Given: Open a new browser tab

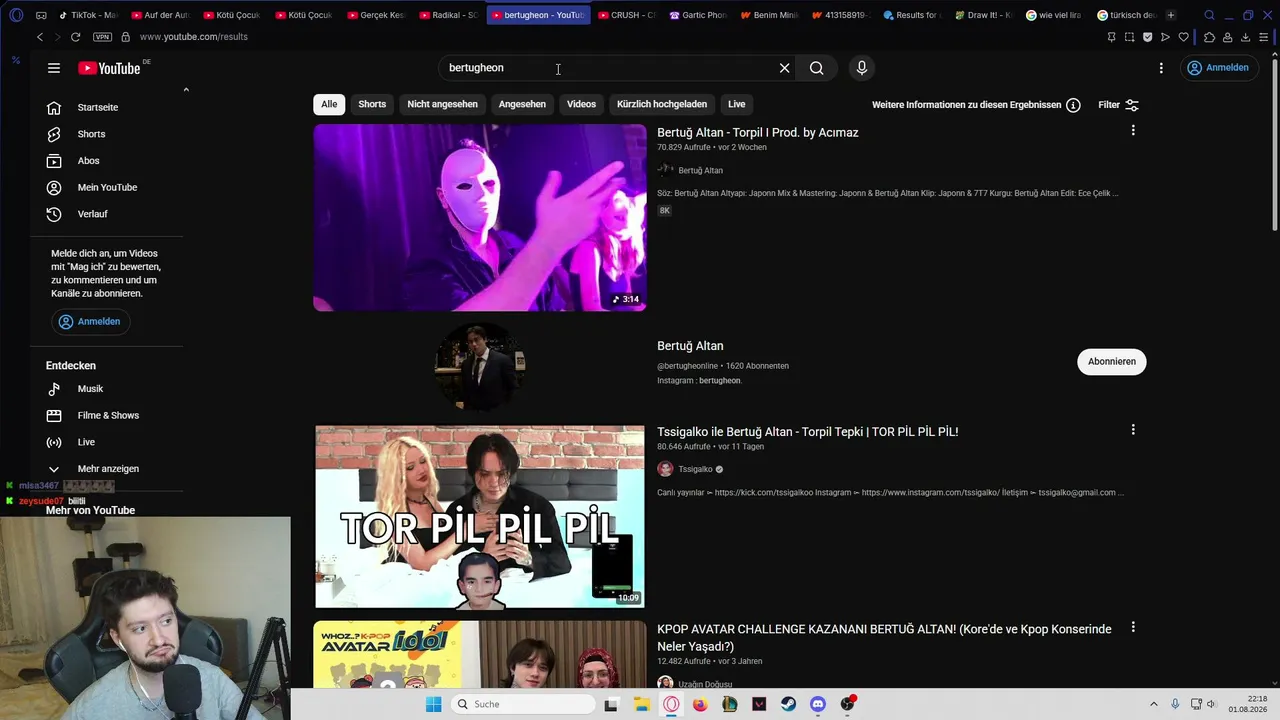Looking at the screenshot, I should 1171,15.
